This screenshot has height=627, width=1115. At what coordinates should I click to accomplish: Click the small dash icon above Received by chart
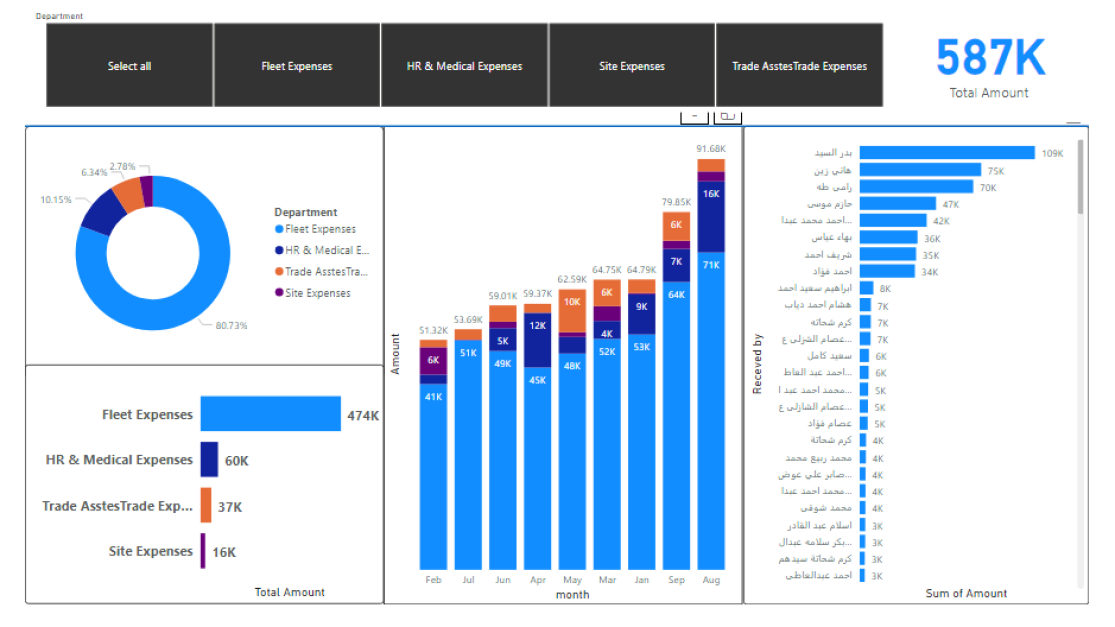click(1073, 123)
